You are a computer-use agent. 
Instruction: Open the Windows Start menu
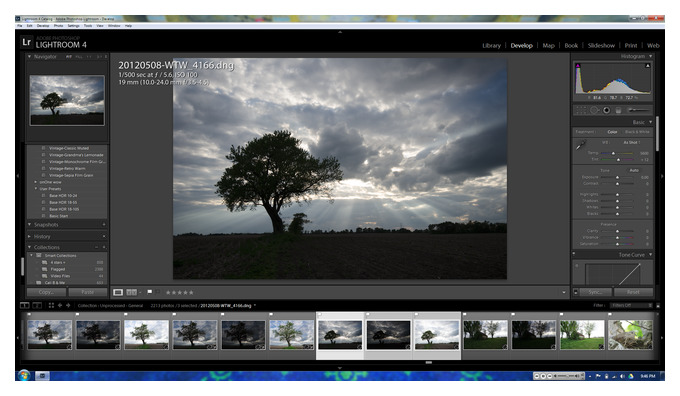[x=24, y=375]
